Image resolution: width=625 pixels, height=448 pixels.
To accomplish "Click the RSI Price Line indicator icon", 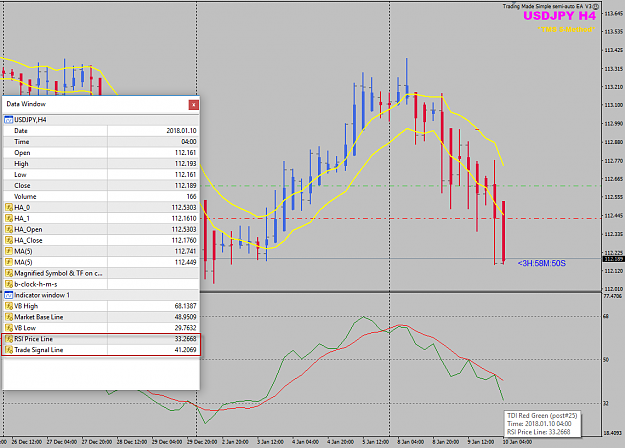I will coord(9,339).
